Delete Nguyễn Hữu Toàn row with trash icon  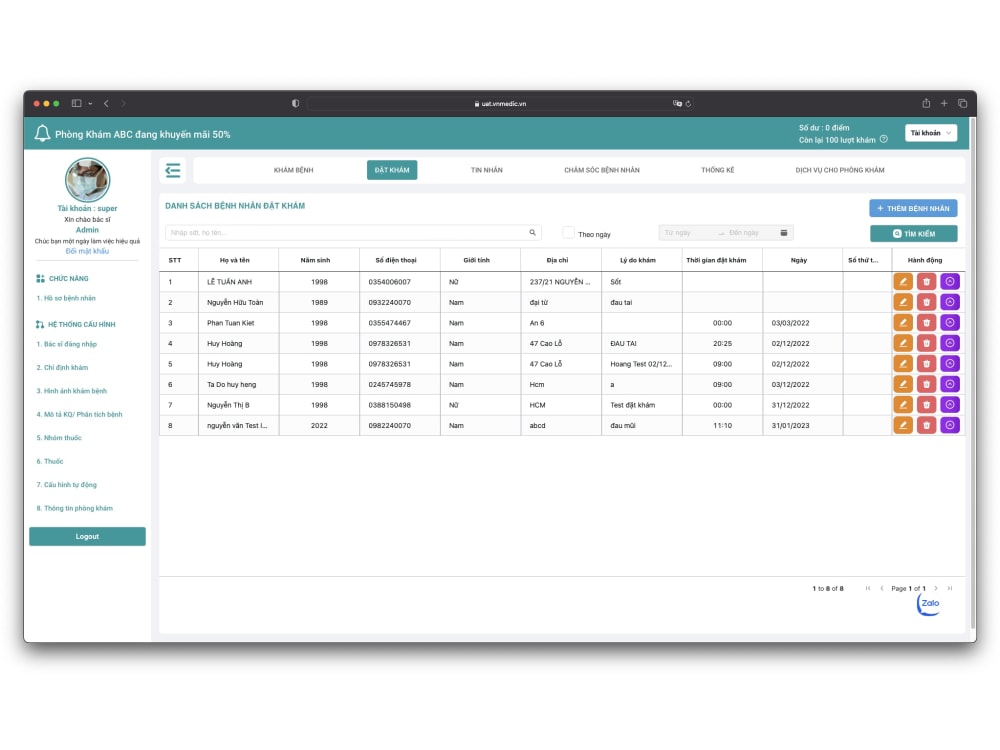[926, 302]
